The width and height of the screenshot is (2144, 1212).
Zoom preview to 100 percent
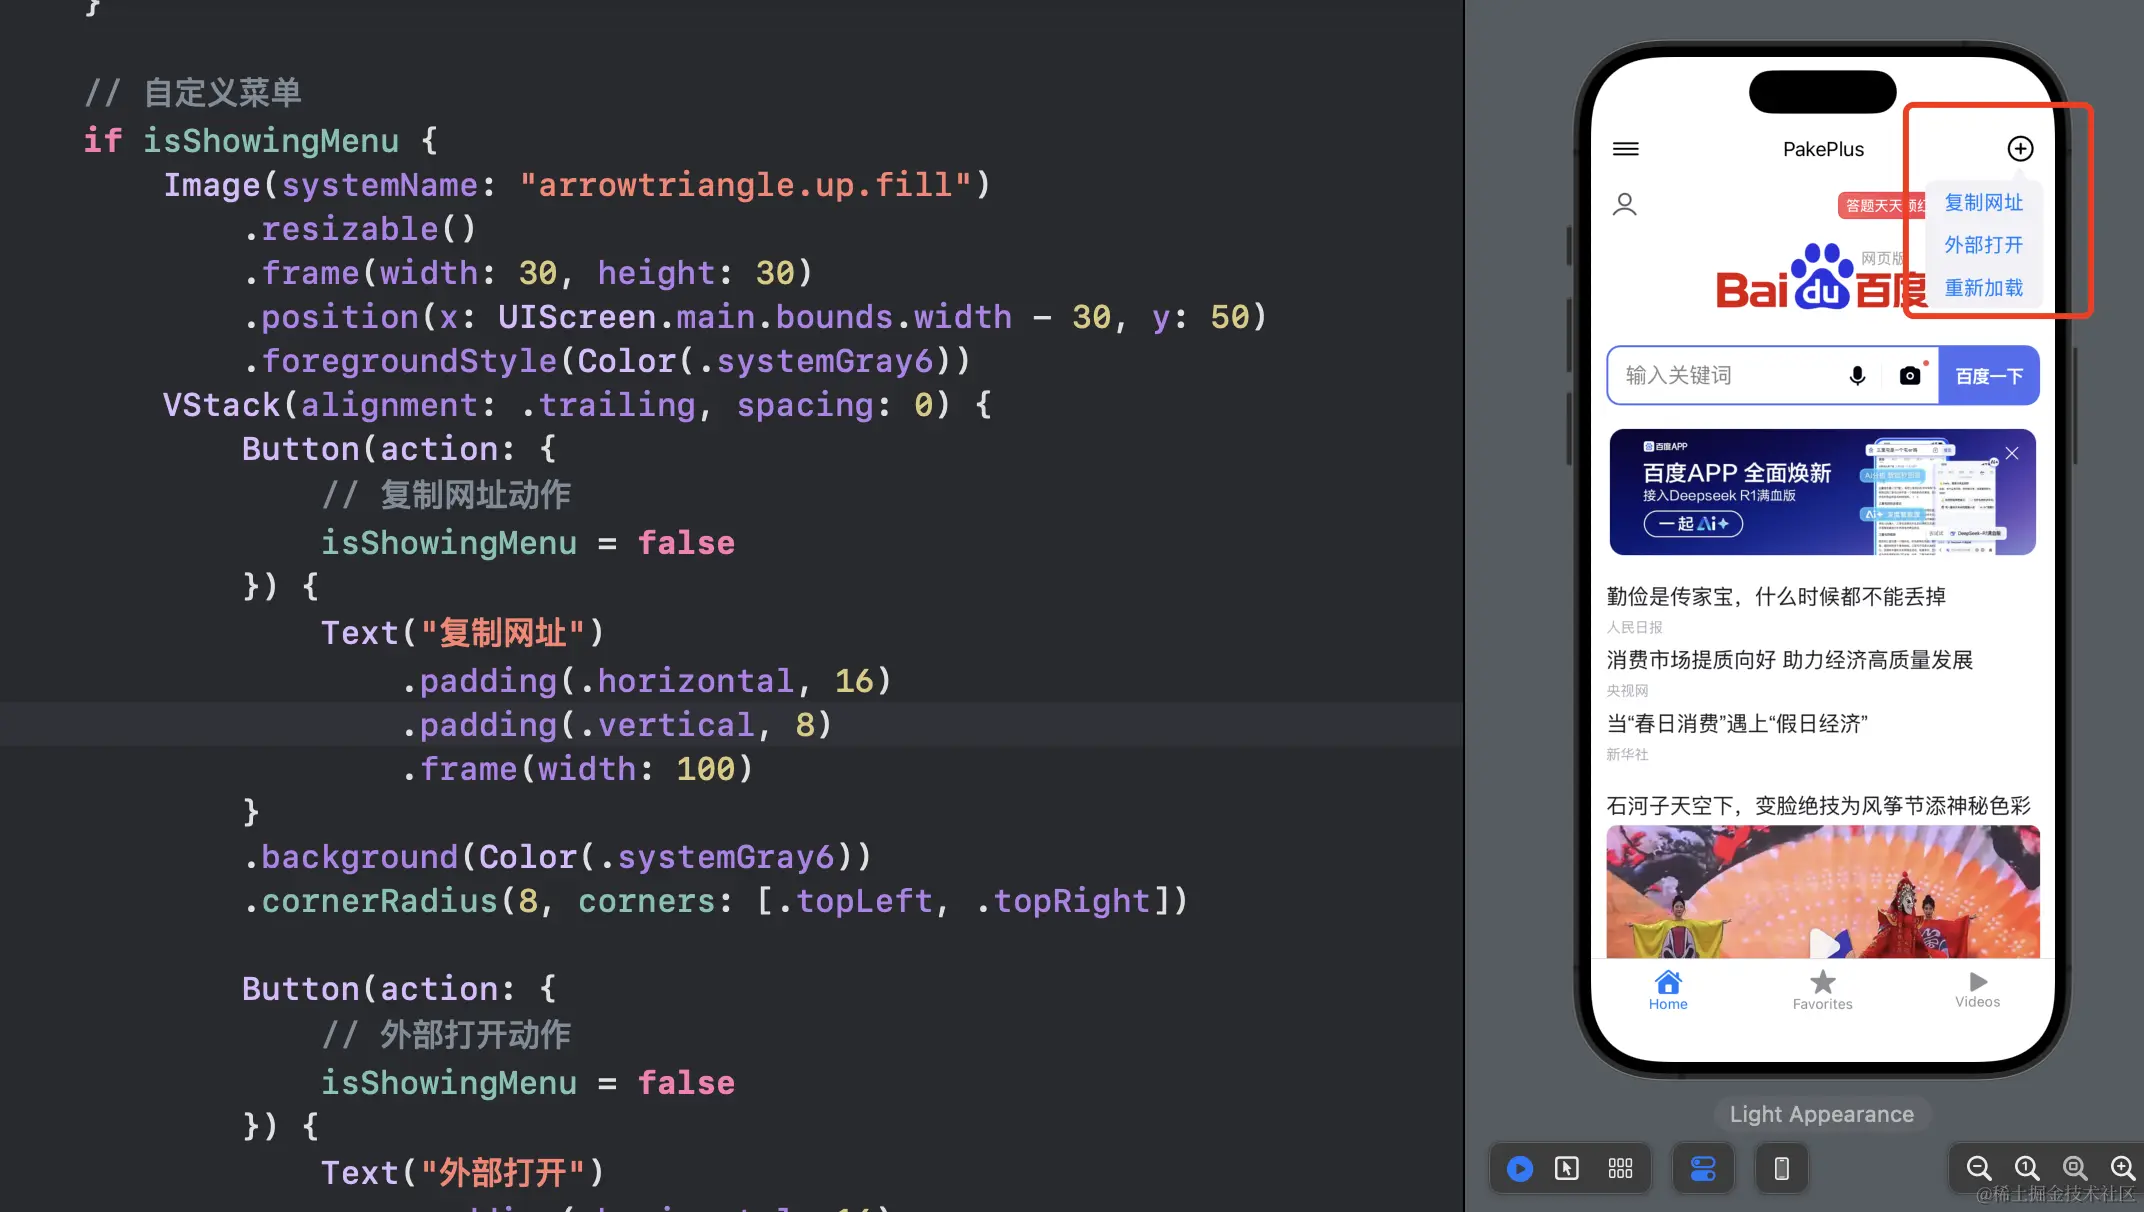(x=2026, y=1168)
